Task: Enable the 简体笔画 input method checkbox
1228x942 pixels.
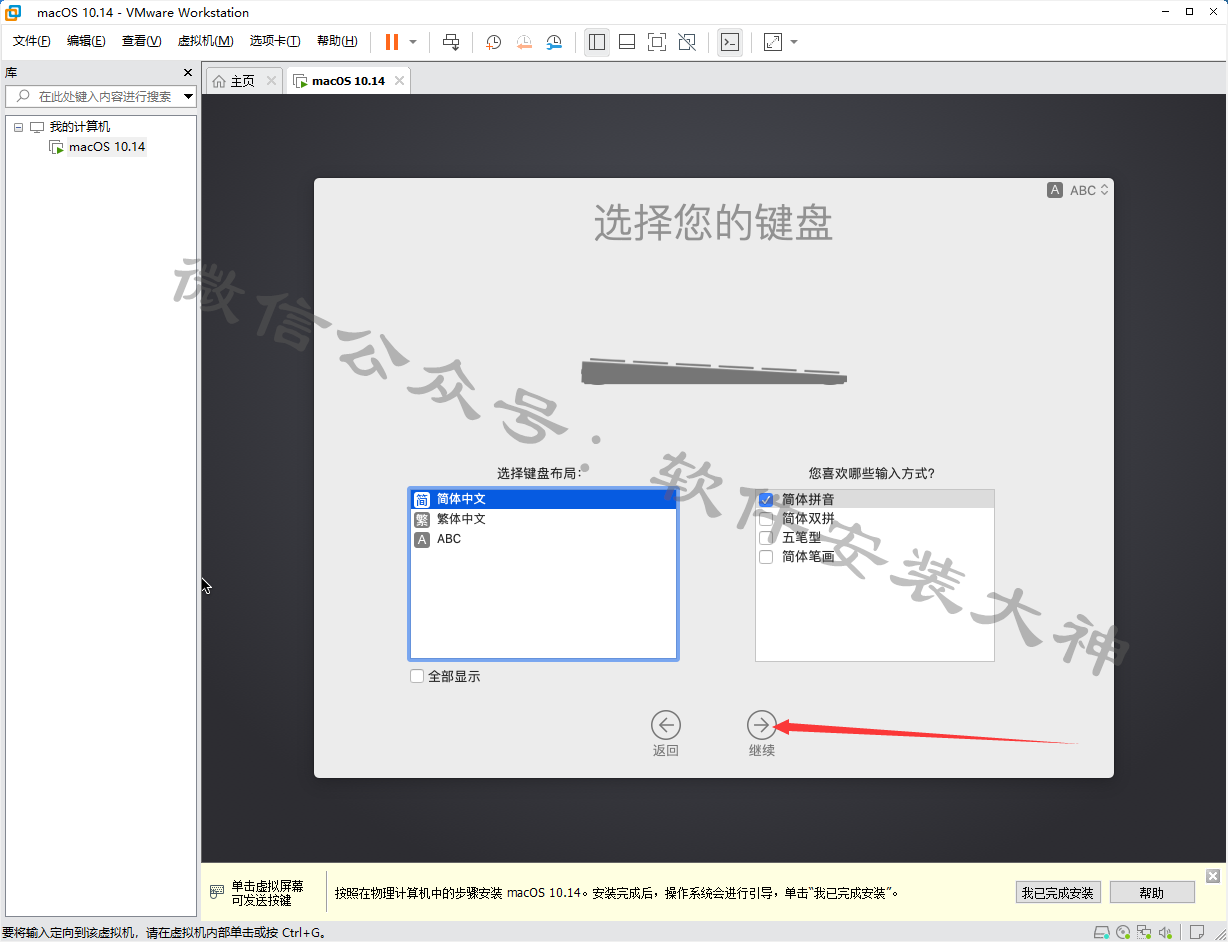Action: point(766,557)
